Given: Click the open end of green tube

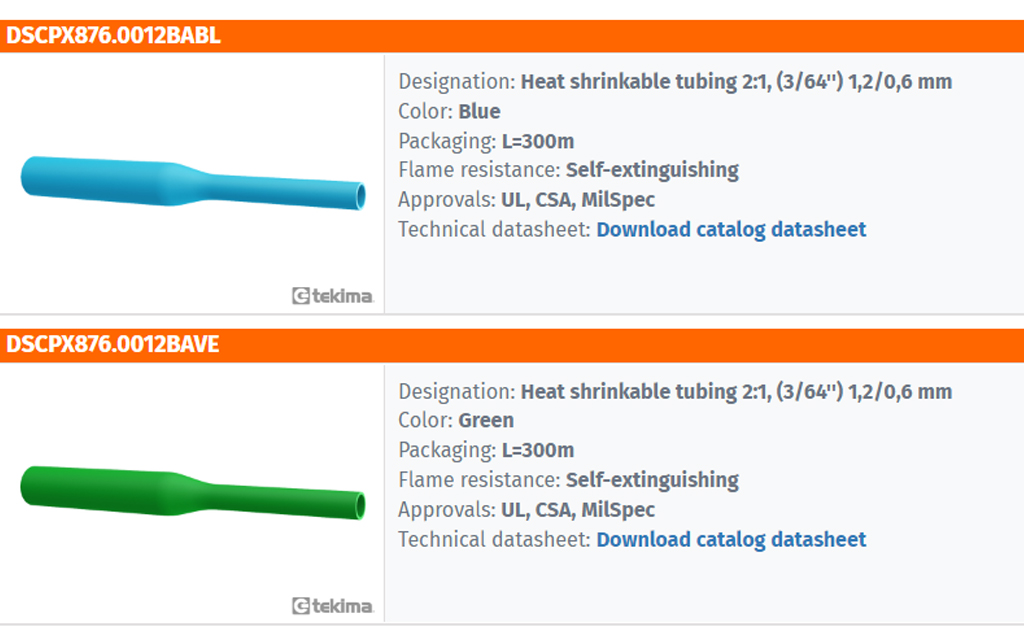Looking at the screenshot, I should tap(360, 506).
